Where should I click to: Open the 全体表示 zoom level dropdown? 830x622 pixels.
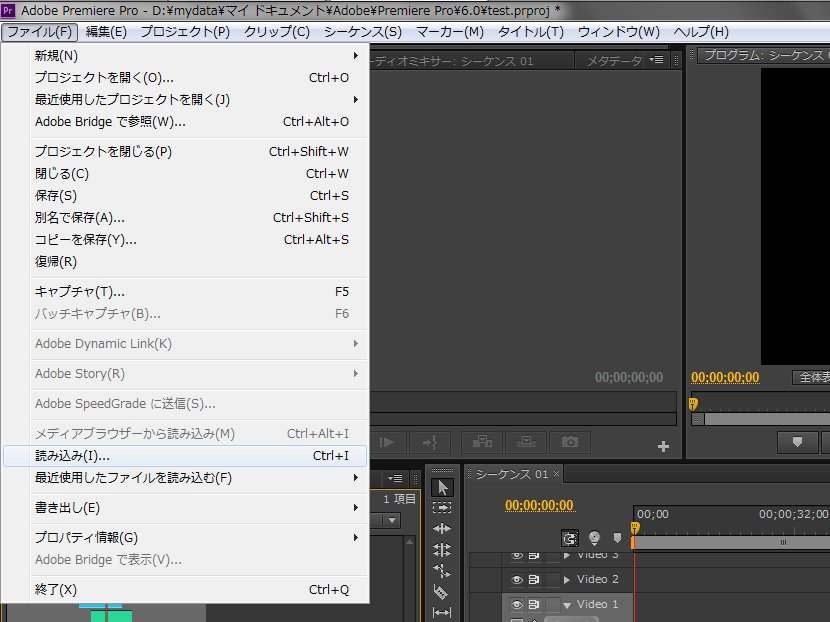pyautogui.click(x=811, y=377)
